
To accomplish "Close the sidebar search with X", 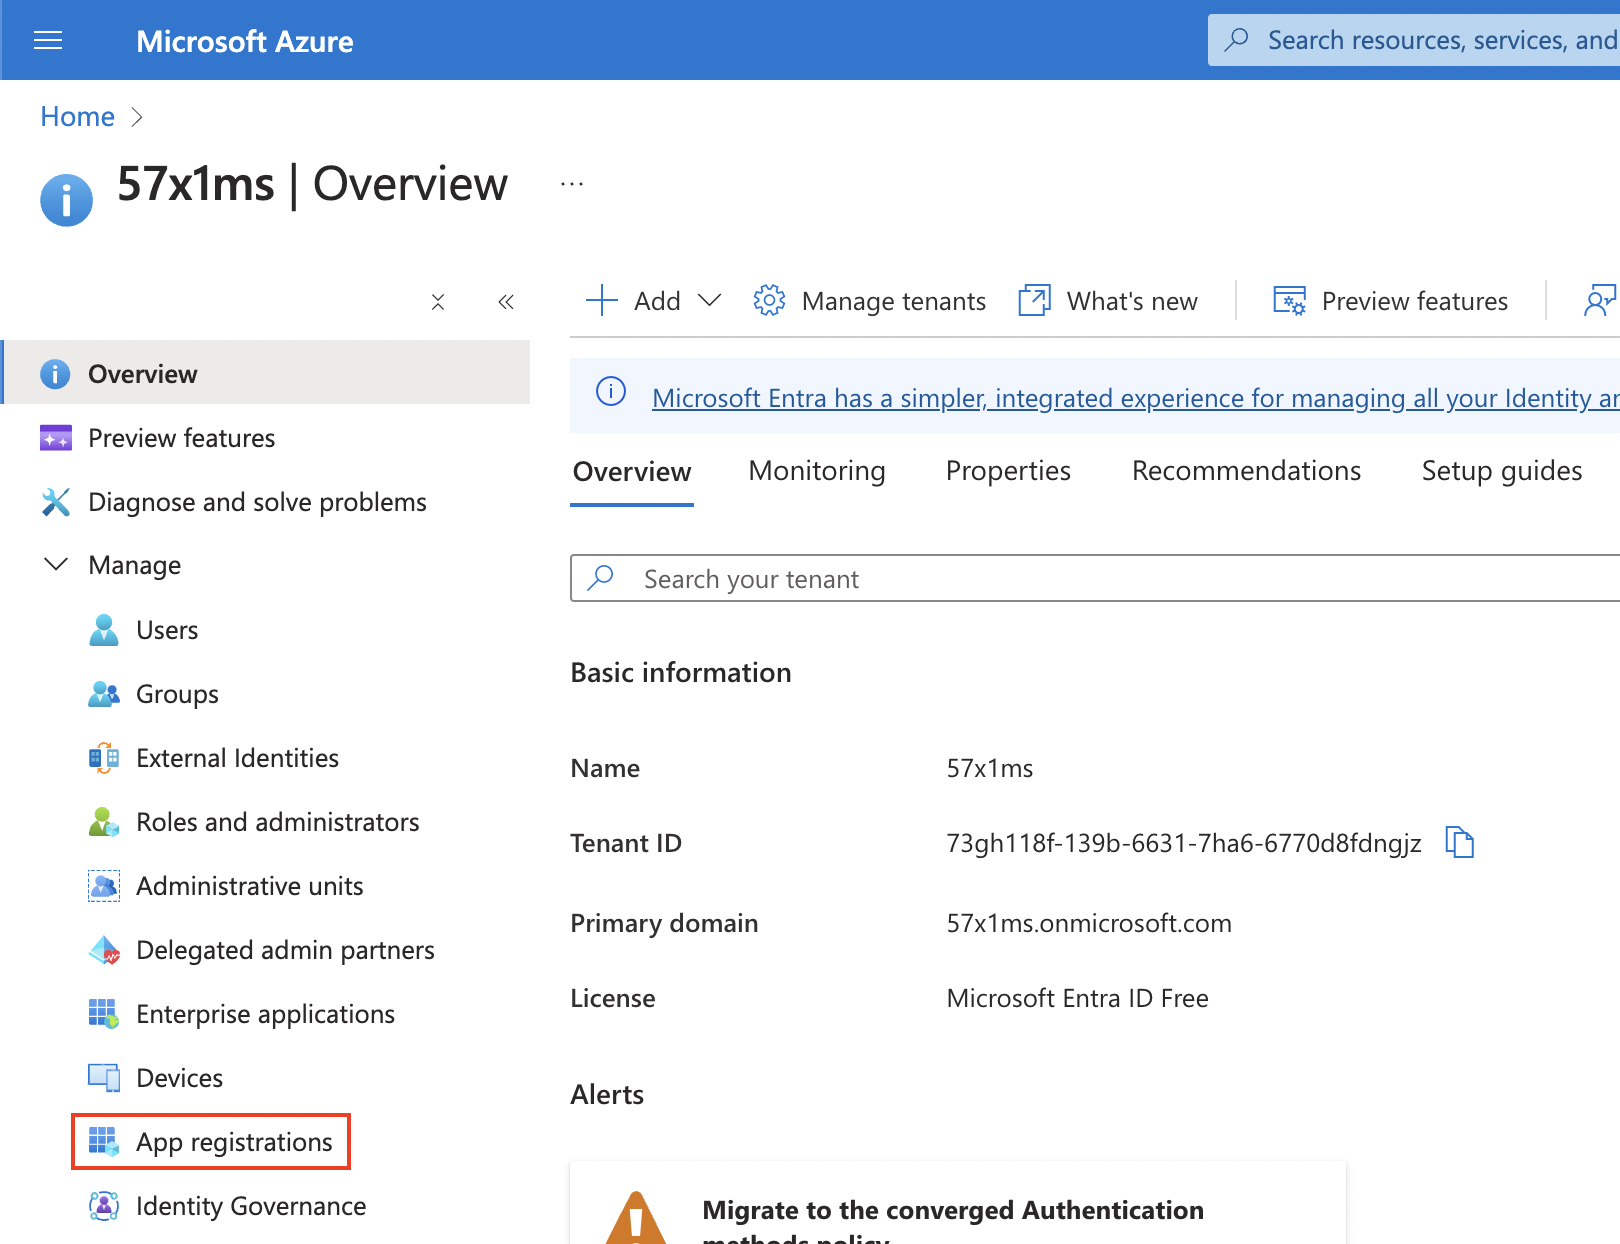I will (438, 302).
